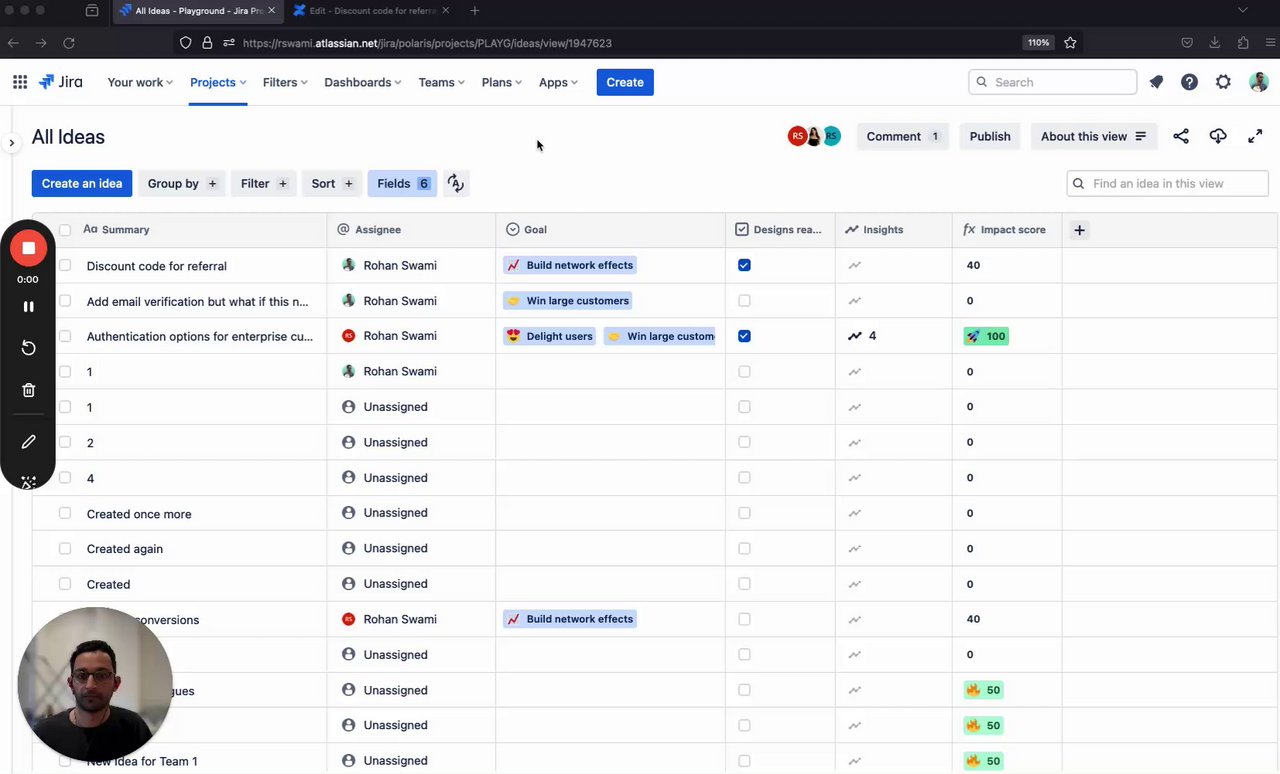Open the help question mark icon
This screenshot has width=1280, height=774.
1189,82
